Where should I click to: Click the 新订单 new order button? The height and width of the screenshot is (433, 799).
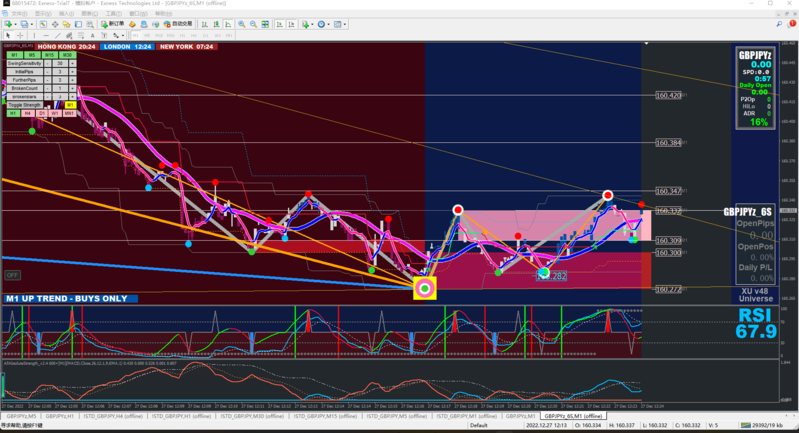coord(113,24)
